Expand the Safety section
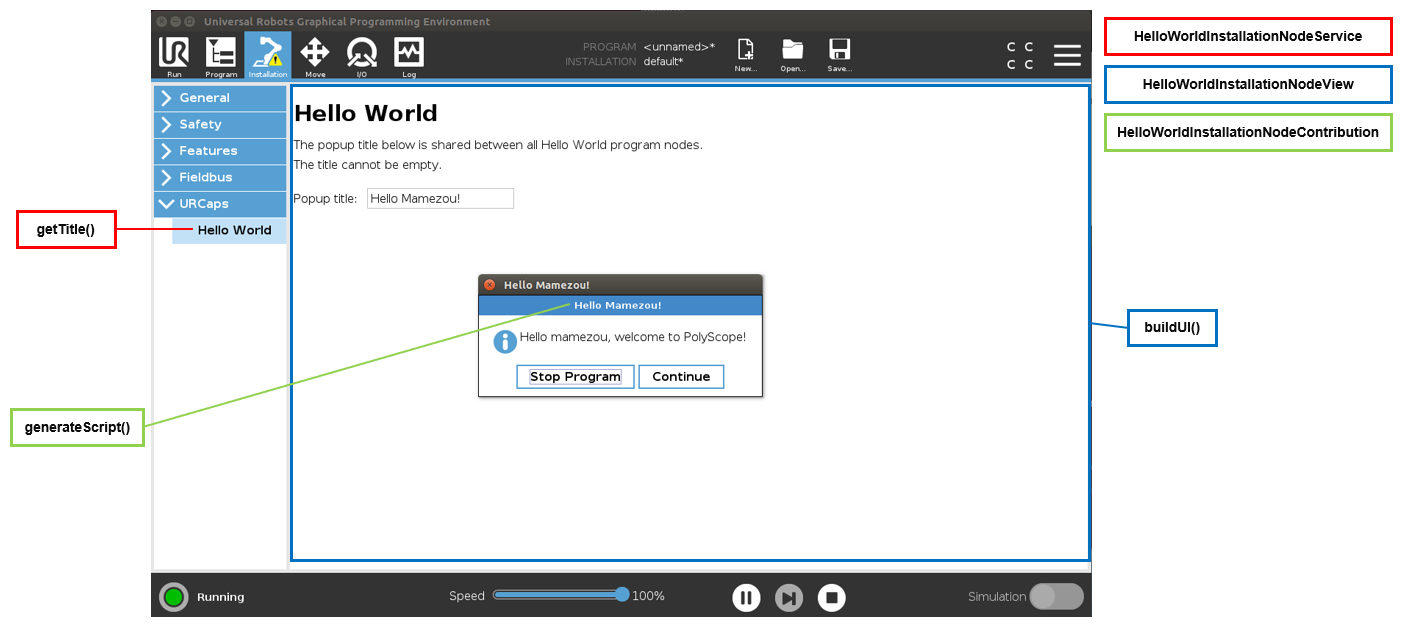This screenshot has width=1402, height=623. [220, 124]
